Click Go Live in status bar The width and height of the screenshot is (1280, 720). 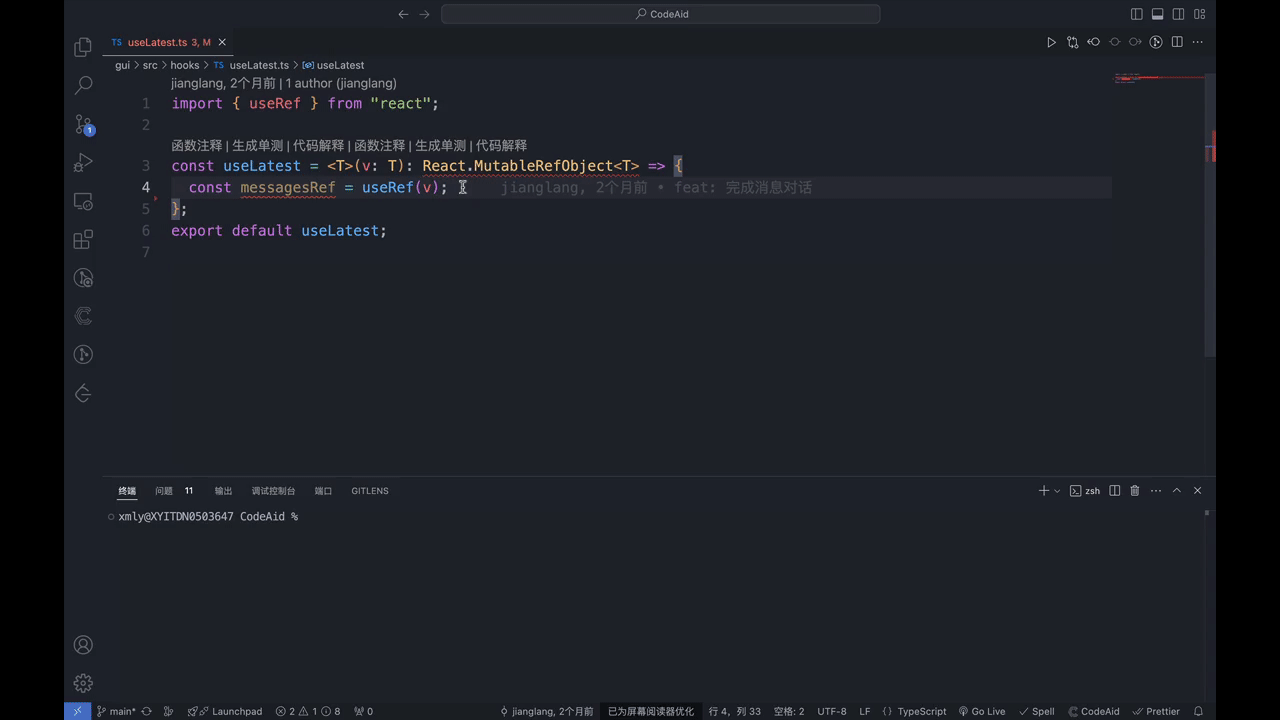982,711
